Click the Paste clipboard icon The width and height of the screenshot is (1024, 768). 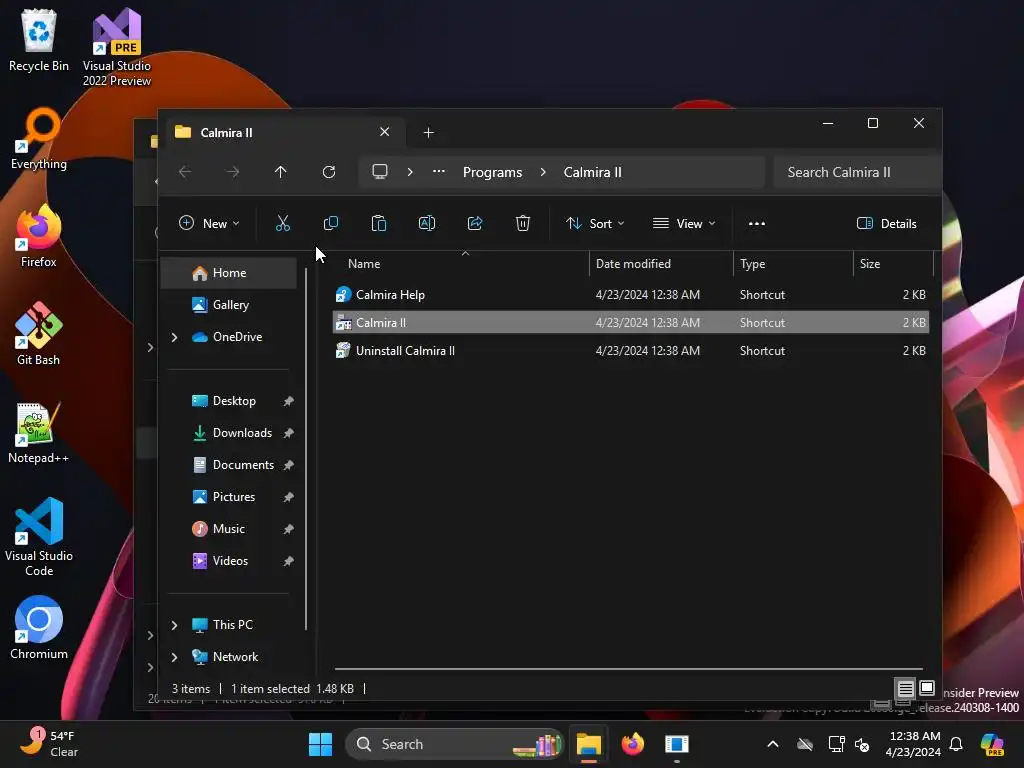(x=379, y=223)
